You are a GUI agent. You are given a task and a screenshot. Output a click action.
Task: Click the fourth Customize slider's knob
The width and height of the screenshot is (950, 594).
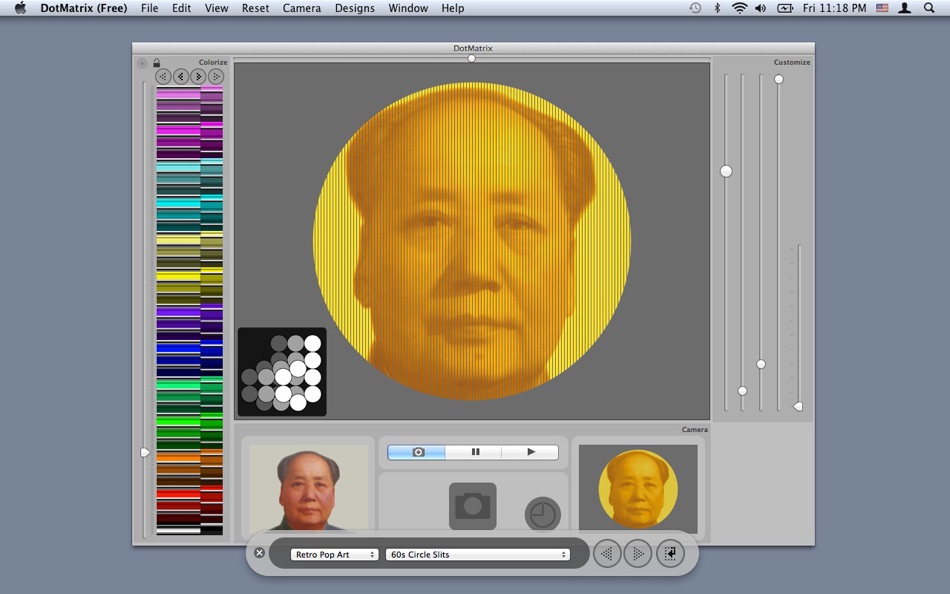pos(779,79)
